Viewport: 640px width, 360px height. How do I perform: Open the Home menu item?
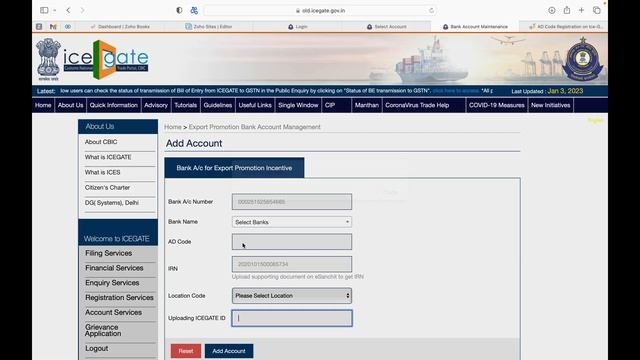point(43,105)
